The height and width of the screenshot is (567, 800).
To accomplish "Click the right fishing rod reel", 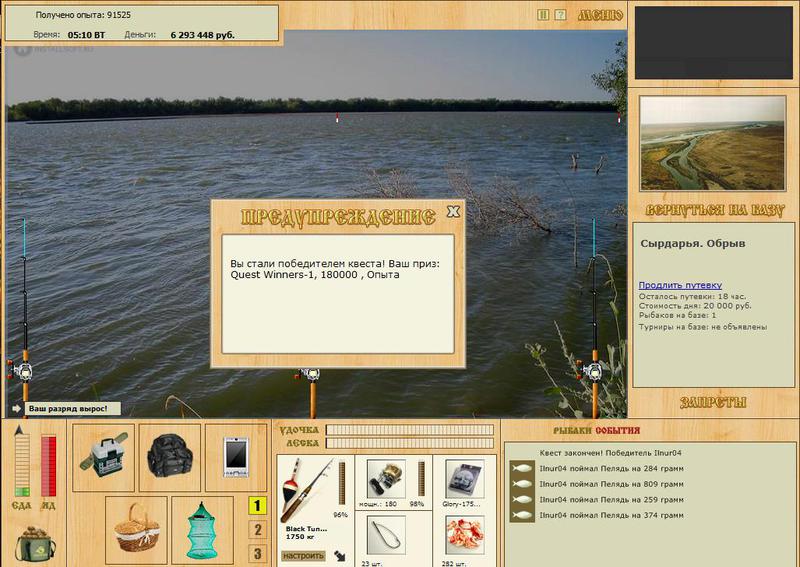I will coord(592,371).
